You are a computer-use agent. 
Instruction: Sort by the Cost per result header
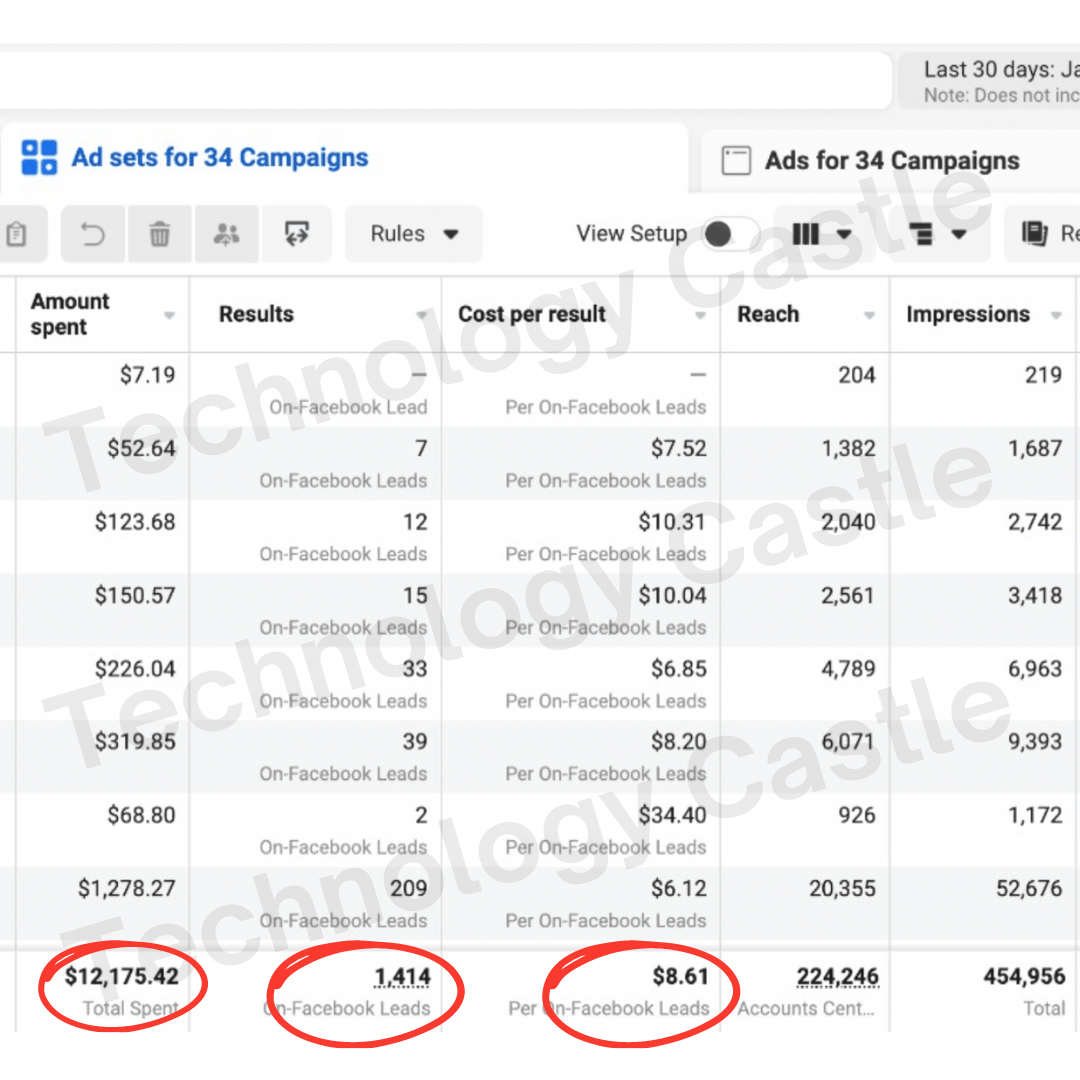tap(532, 314)
